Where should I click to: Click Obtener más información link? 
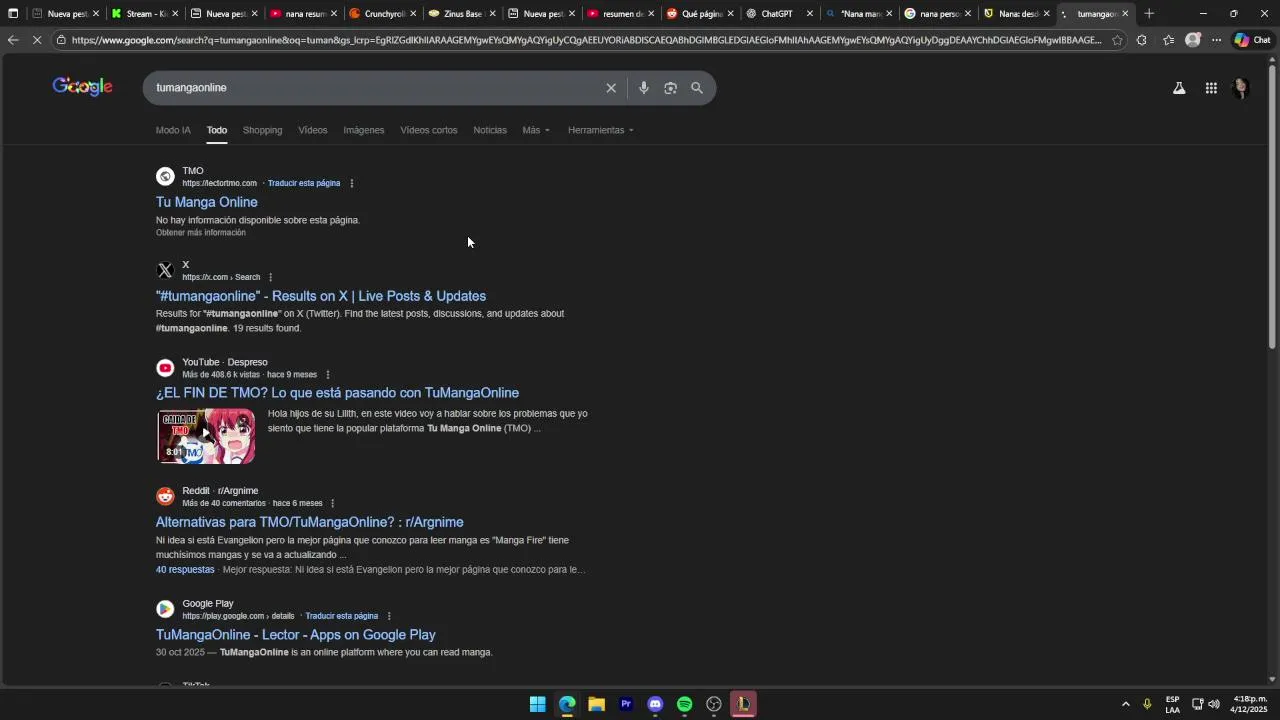(201, 233)
